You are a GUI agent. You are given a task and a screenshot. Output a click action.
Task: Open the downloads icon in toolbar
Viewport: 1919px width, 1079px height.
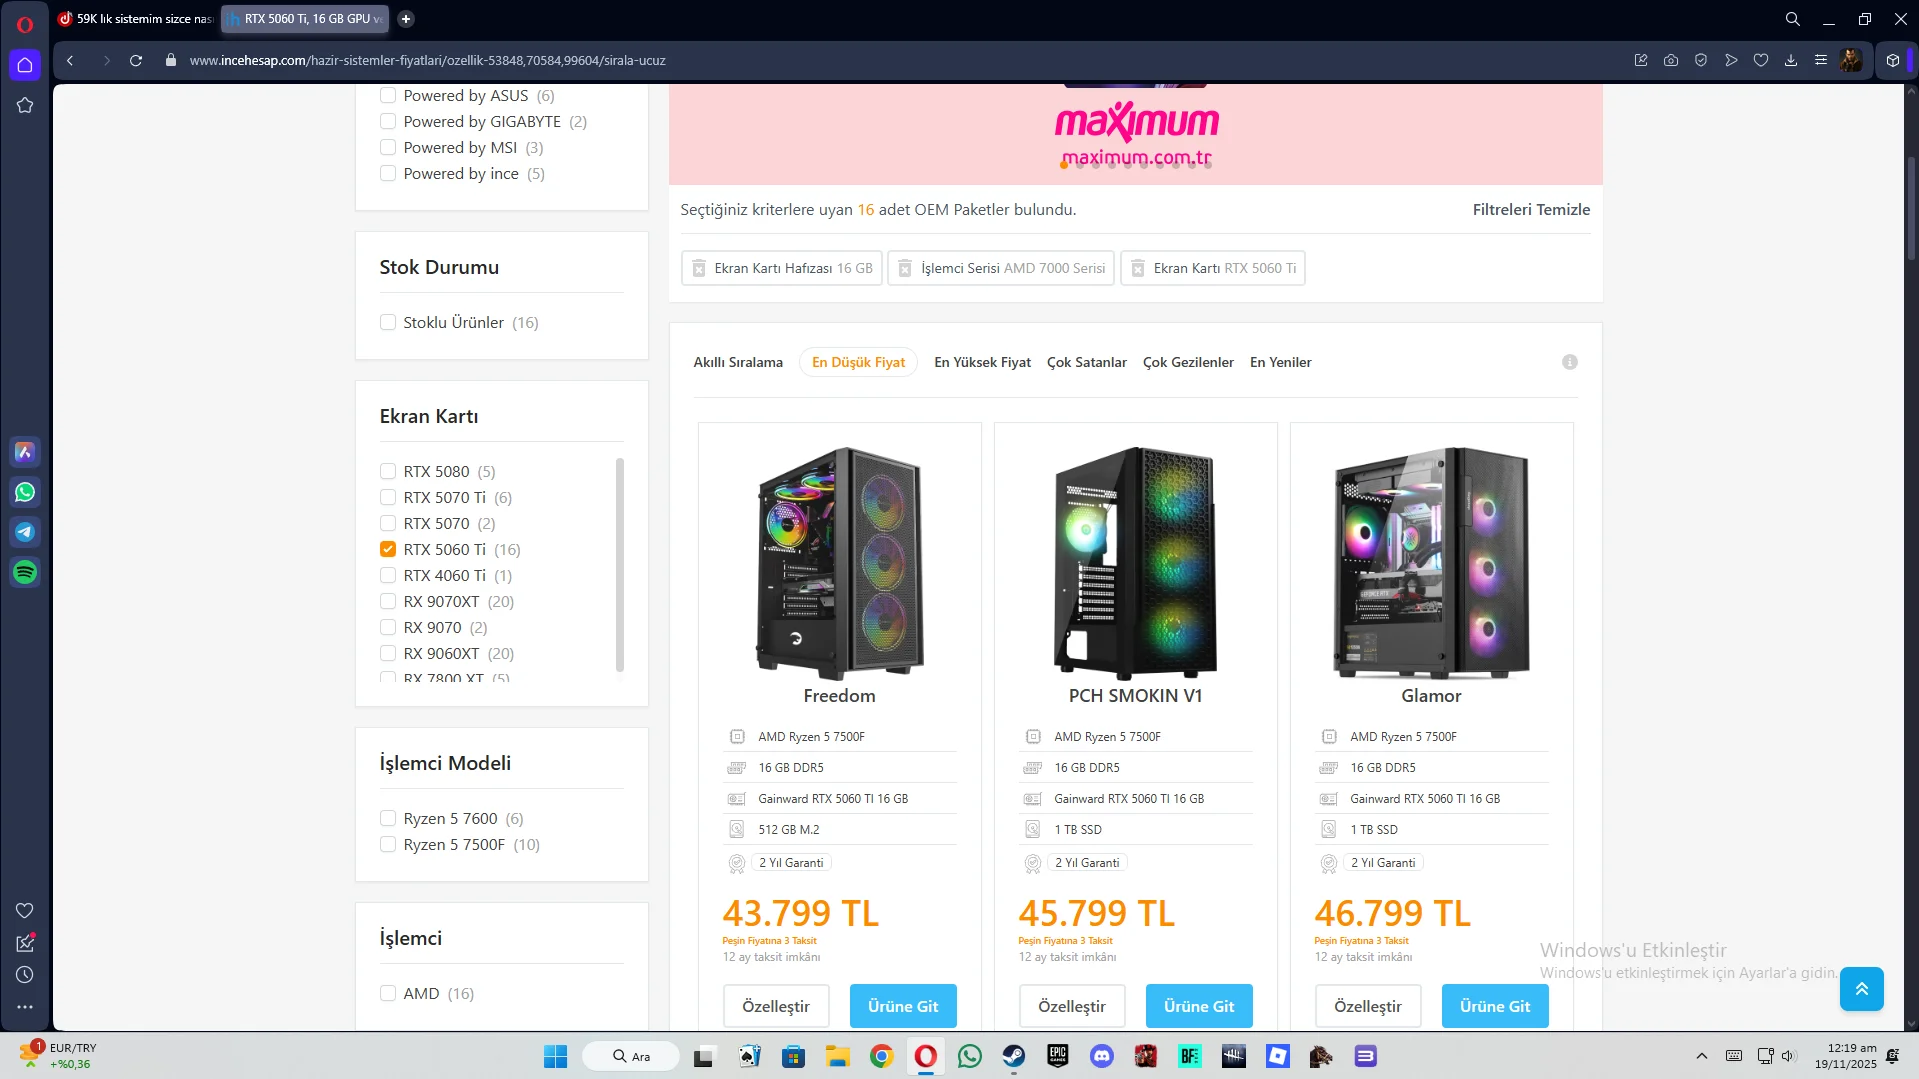click(1791, 60)
